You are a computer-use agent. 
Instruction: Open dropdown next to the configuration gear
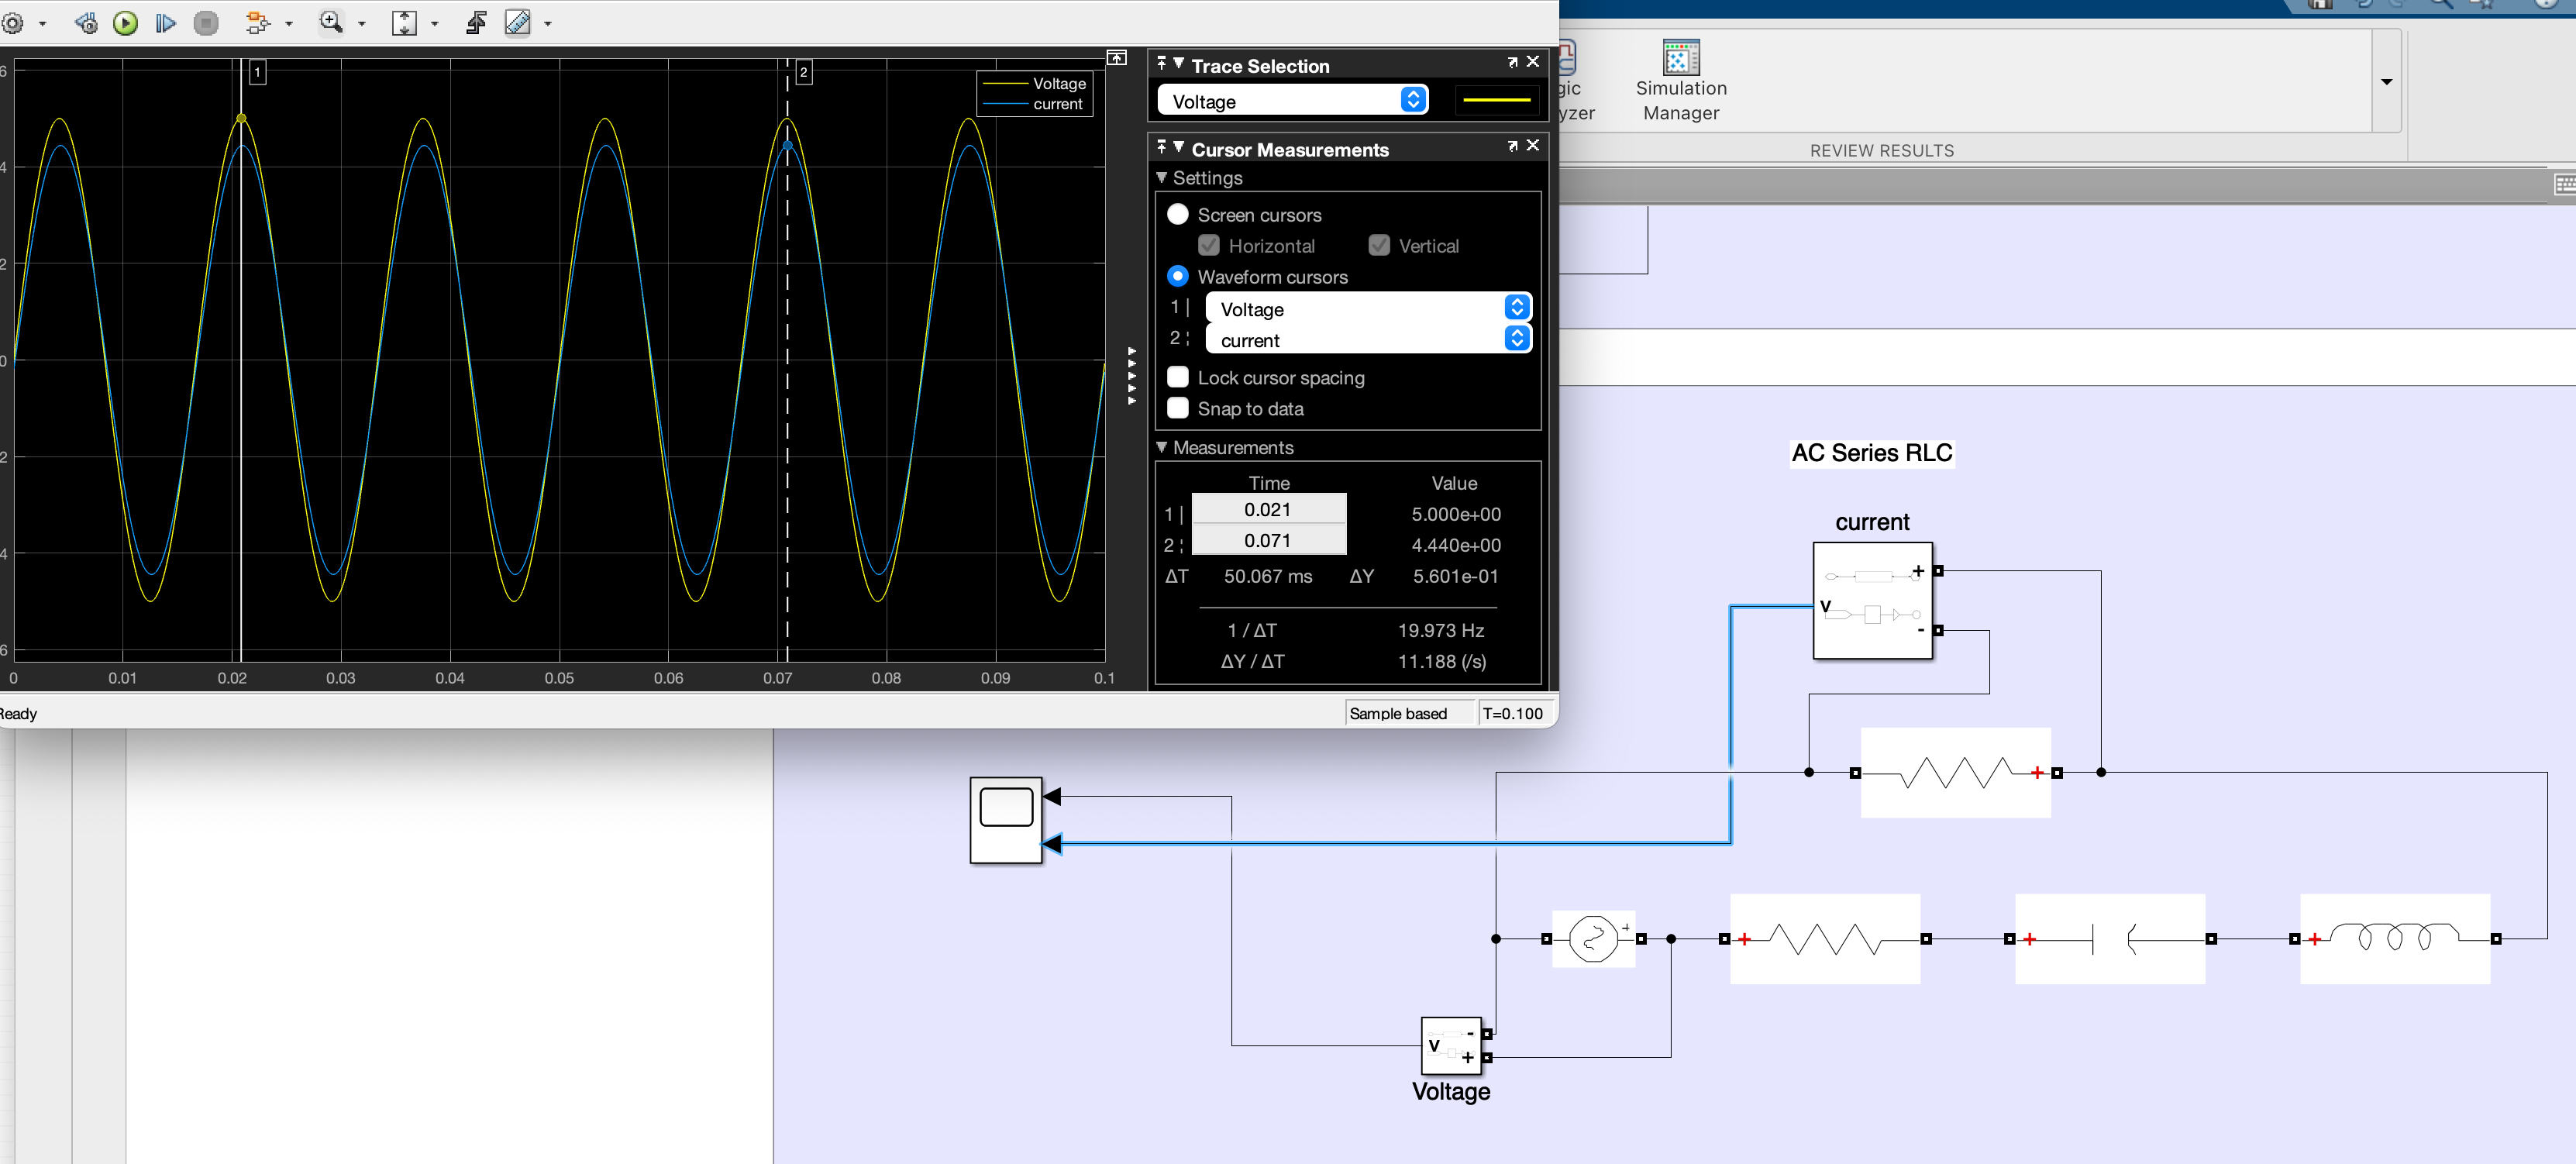[x=42, y=23]
